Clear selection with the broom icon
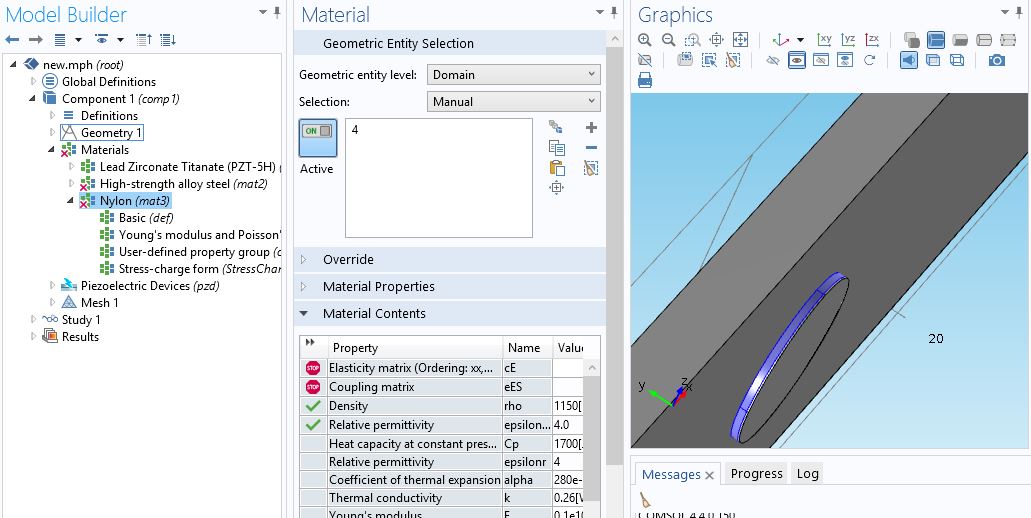1031x518 pixels. pyautogui.click(x=591, y=167)
